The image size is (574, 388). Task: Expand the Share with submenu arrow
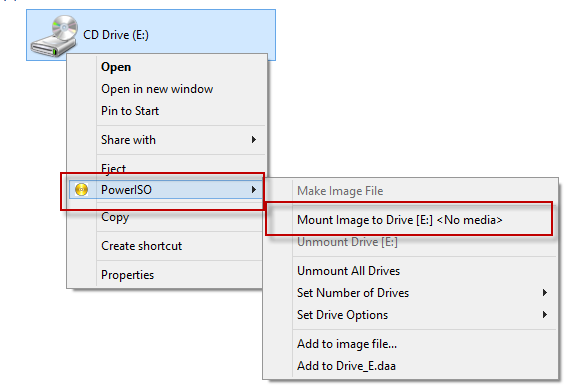[x=254, y=140]
